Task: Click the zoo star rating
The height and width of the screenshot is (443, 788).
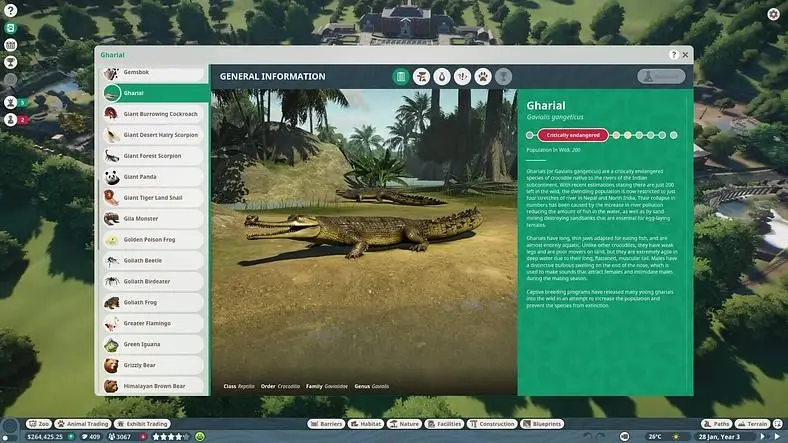Action: 170,437
